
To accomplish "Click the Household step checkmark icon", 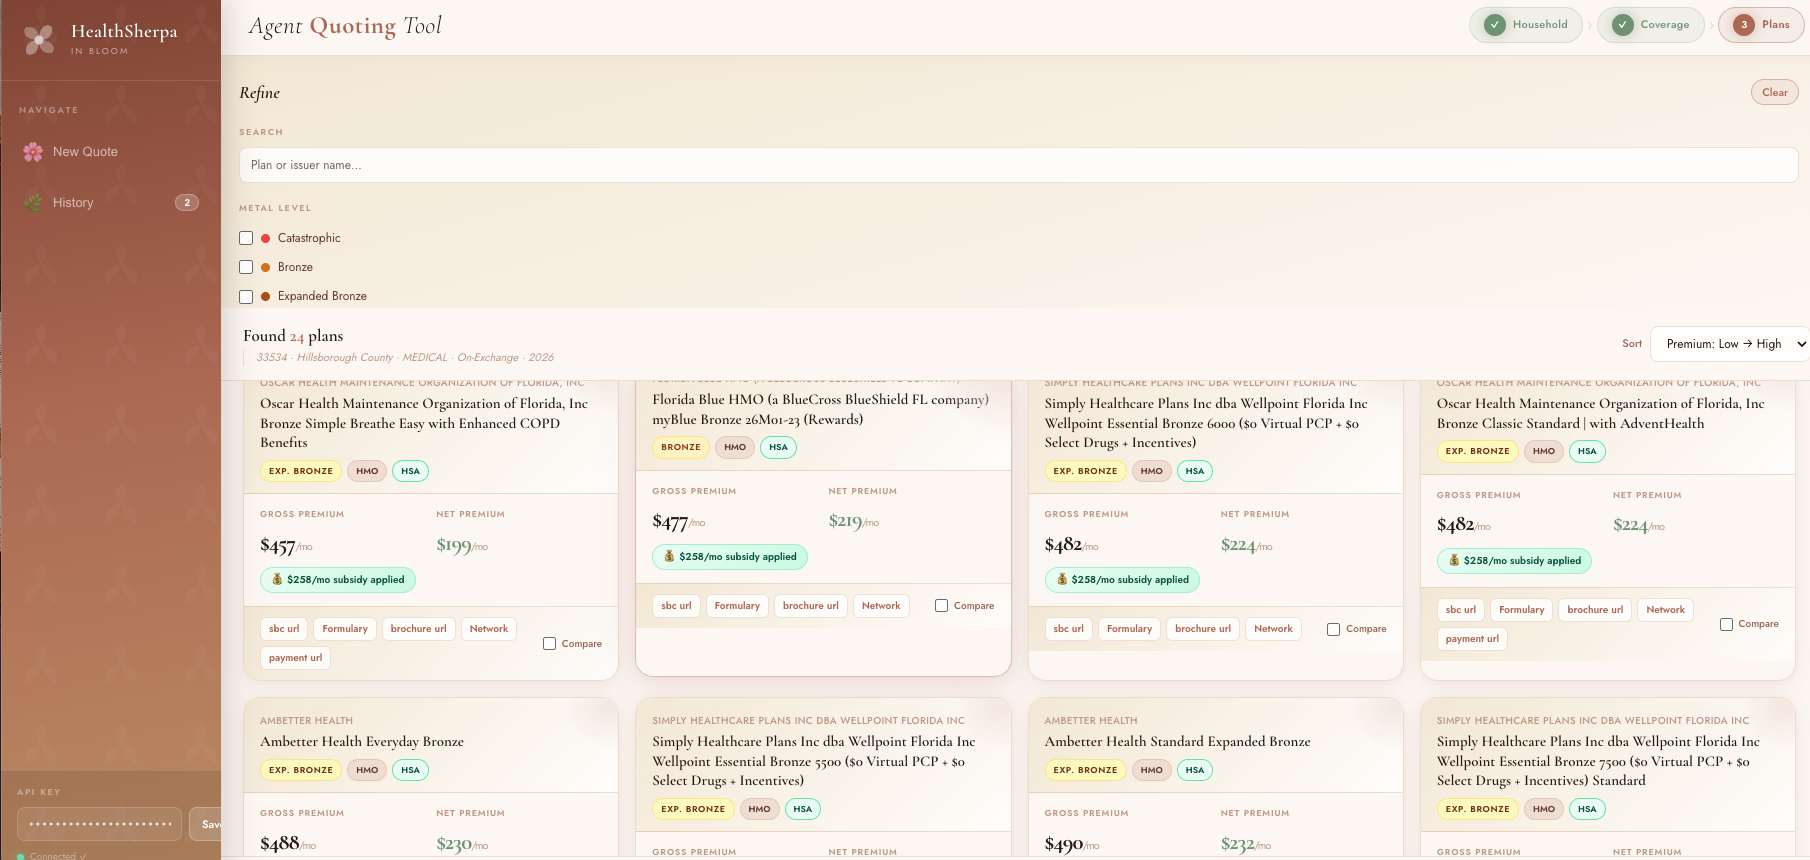I will coord(1495,25).
